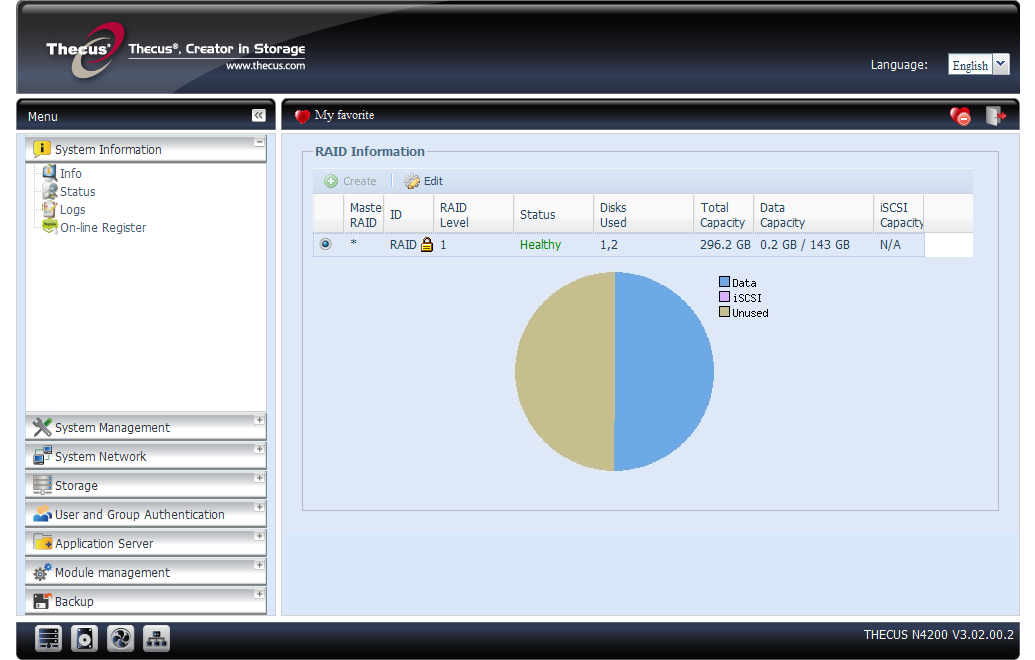Open On-line Register tree item

[103, 228]
